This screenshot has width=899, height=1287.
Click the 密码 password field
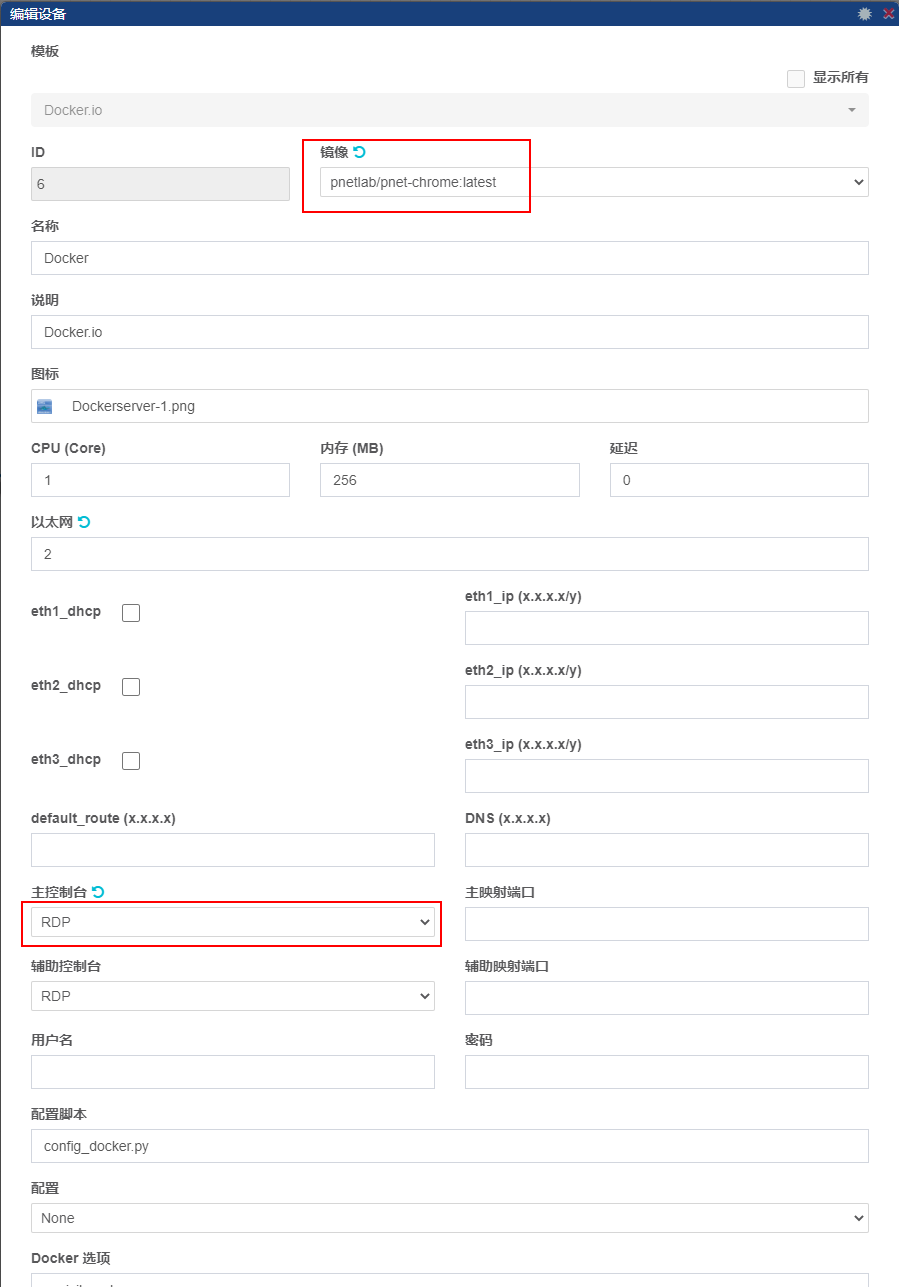(x=666, y=1071)
